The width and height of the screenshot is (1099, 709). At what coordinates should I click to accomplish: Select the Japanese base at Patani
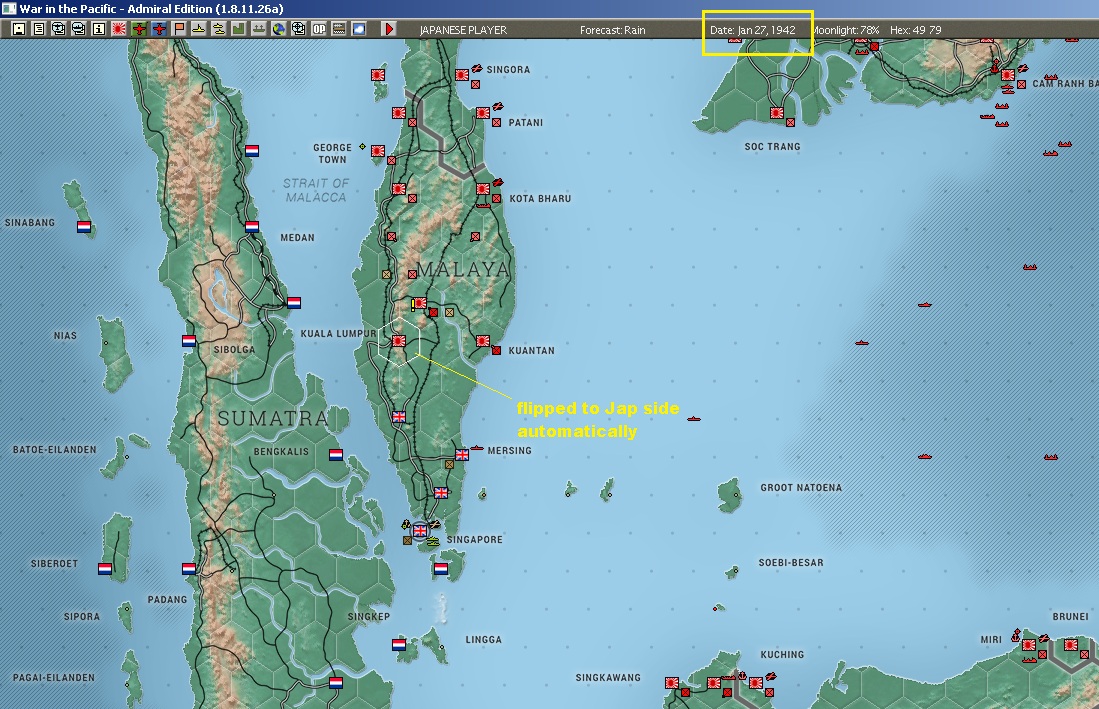[x=483, y=112]
